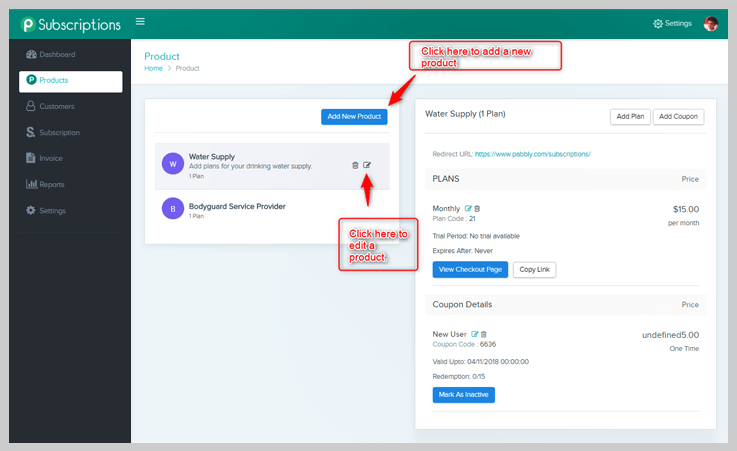Delete the Water Supply product
This screenshot has height=451, width=737.
(355, 165)
